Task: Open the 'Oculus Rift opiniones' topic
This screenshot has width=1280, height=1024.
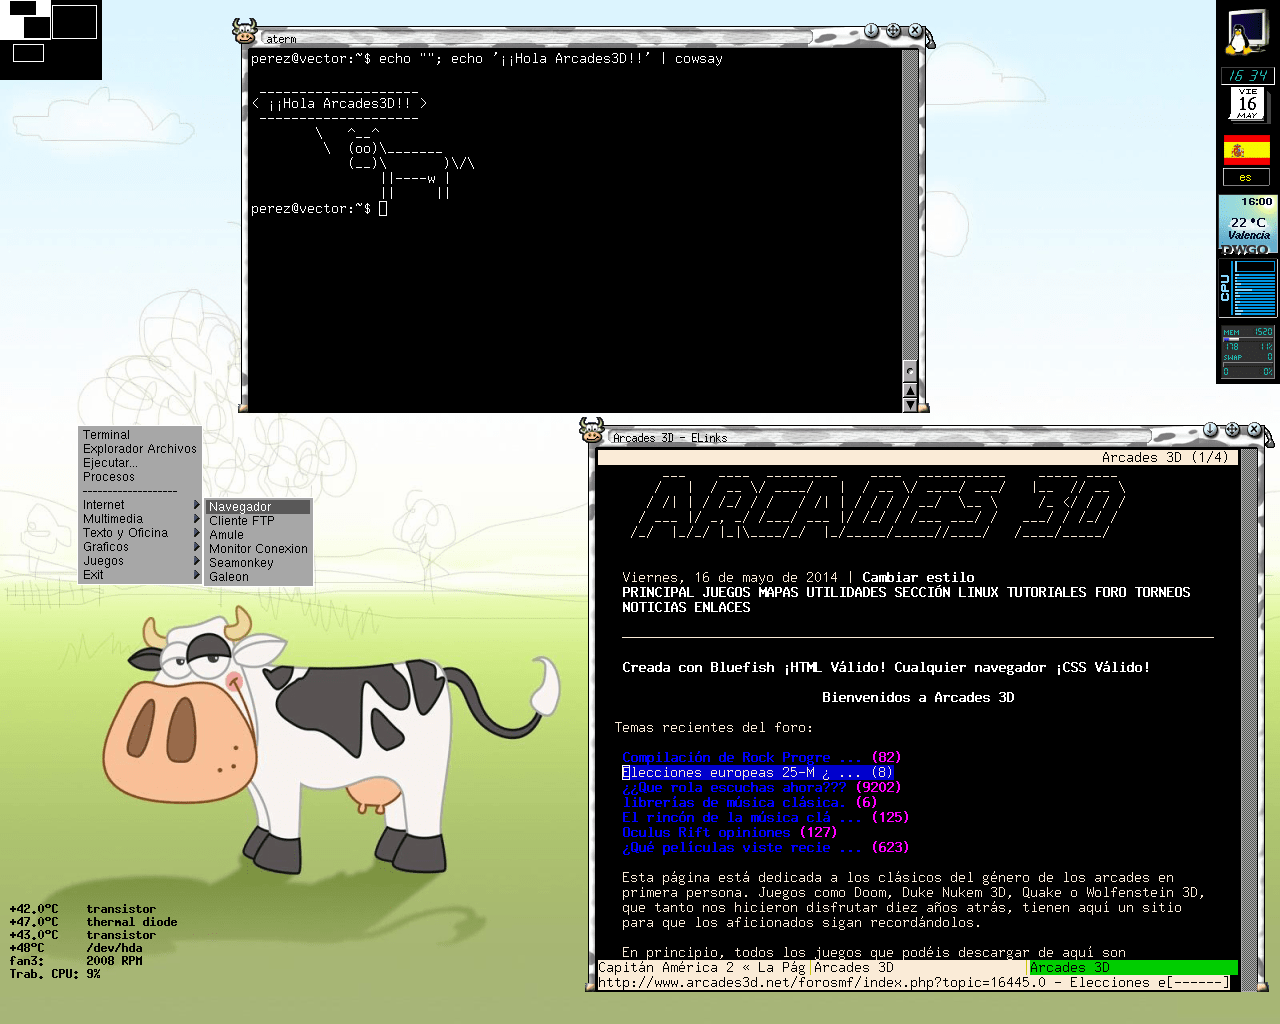Action: 706,833
